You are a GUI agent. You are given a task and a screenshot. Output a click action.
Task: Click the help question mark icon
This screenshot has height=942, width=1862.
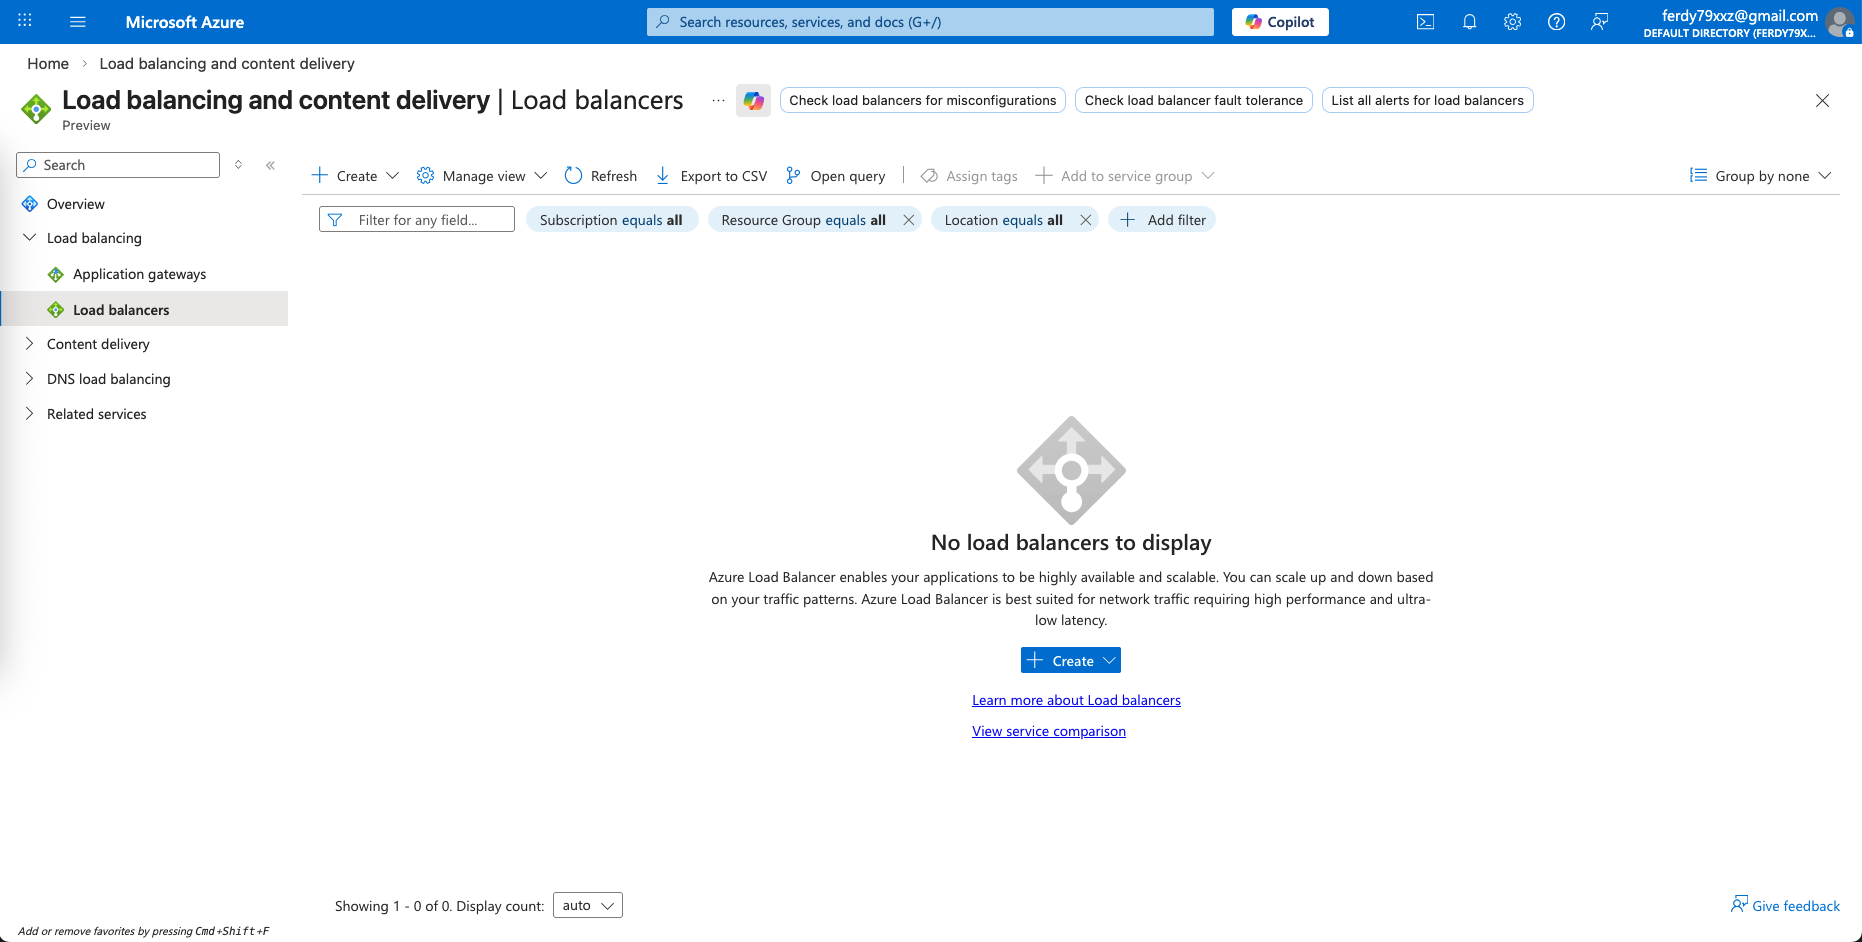click(x=1556, y=22)
